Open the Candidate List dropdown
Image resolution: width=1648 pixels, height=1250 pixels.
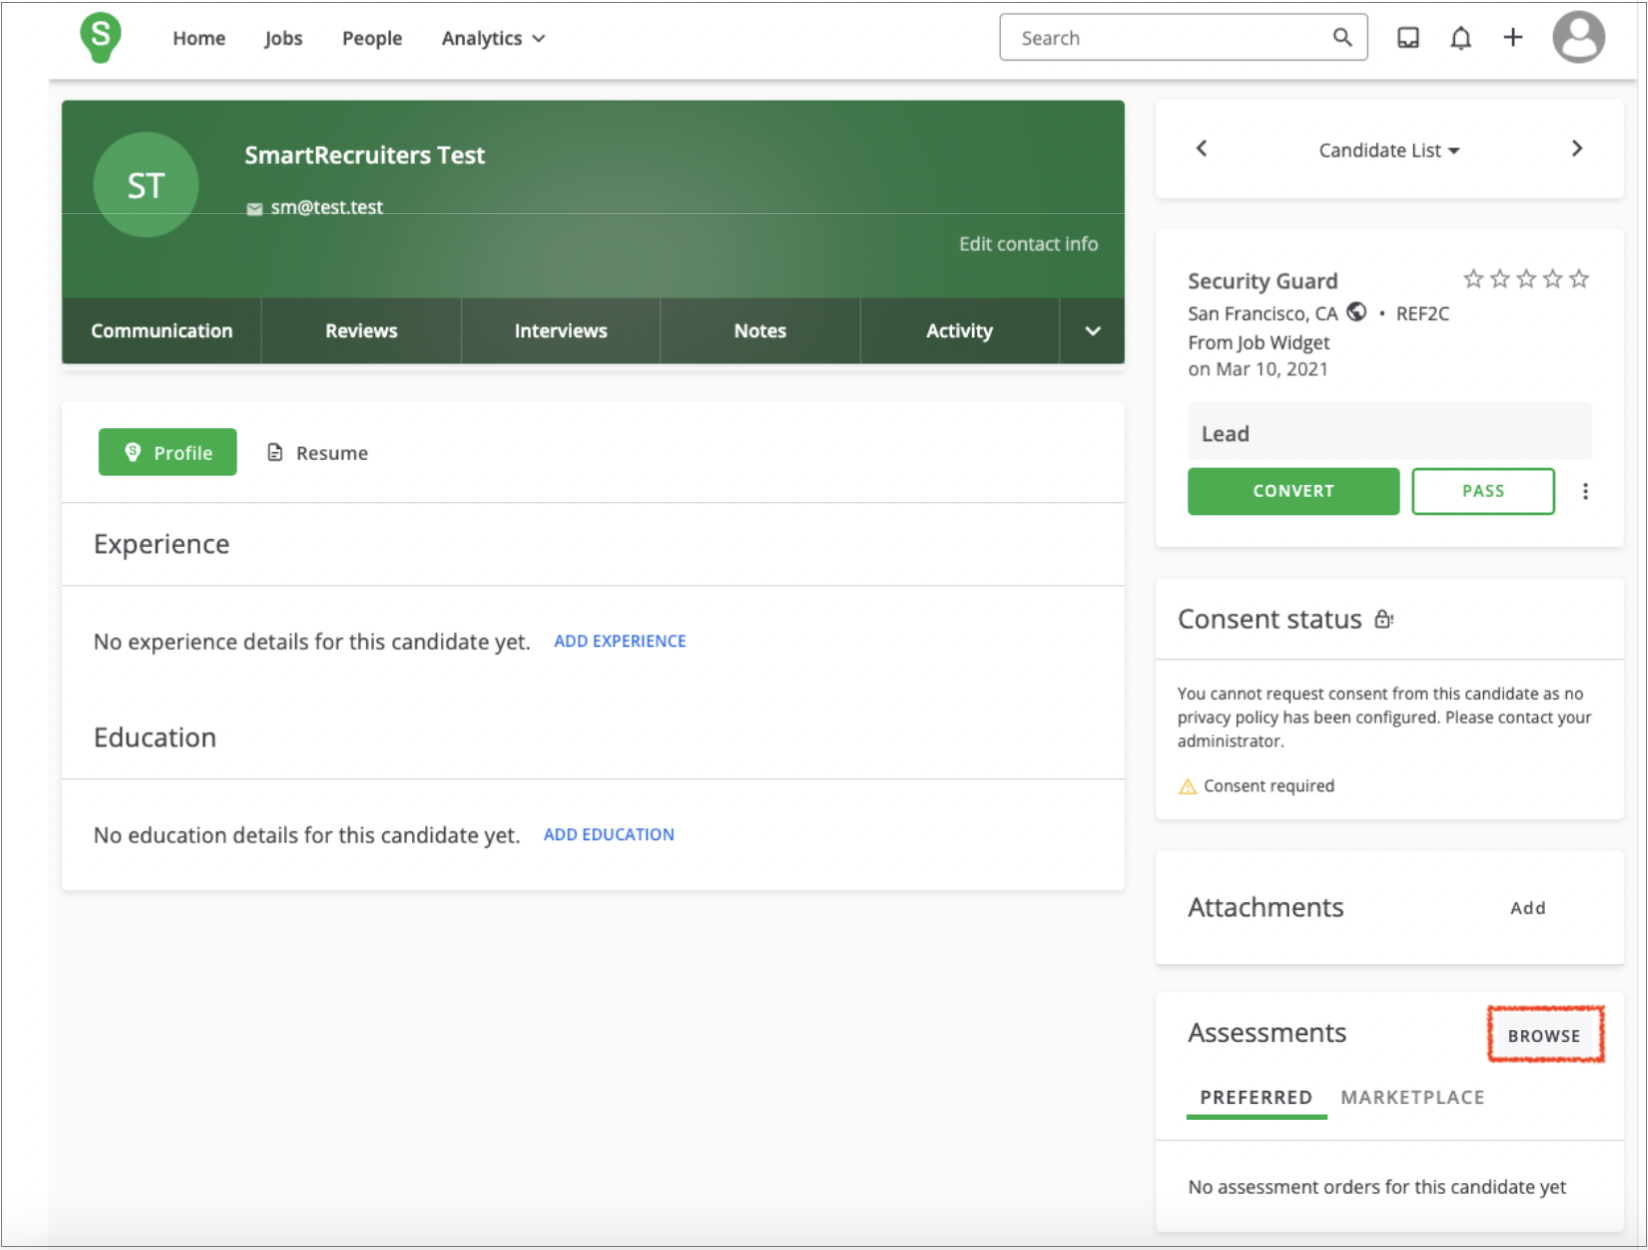pos(1389,150)
